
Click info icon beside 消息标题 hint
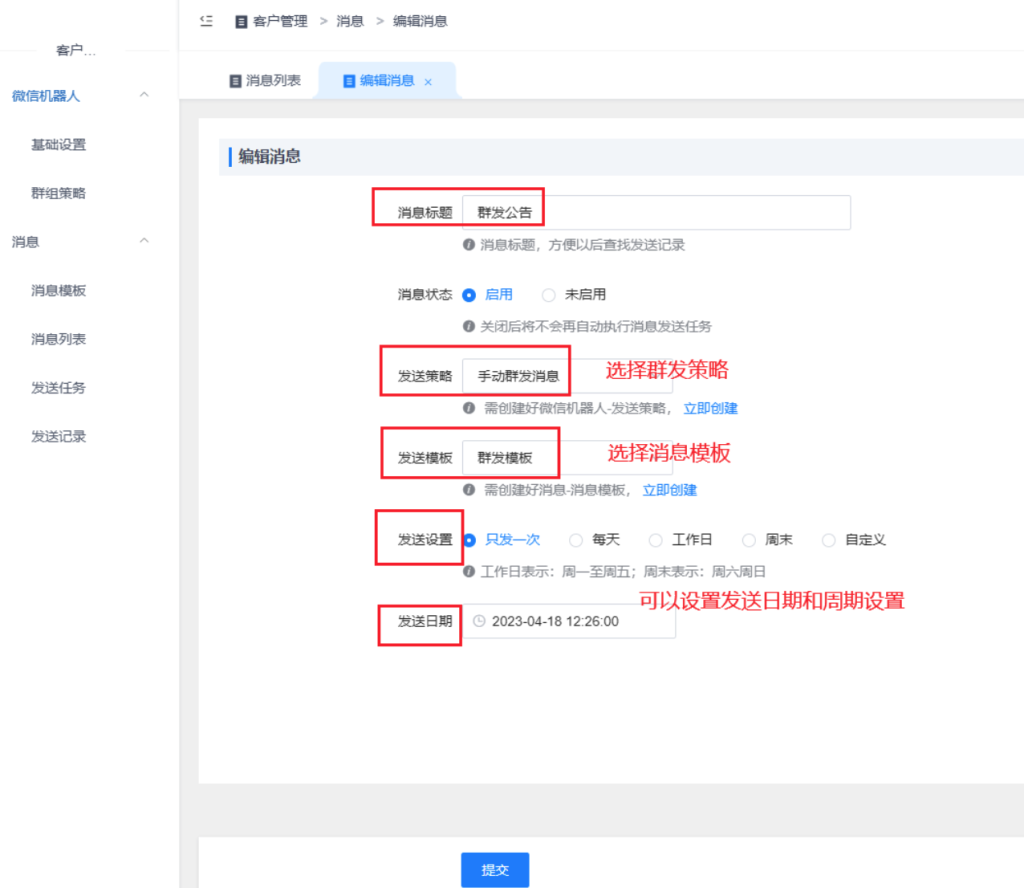pos(468,244)
